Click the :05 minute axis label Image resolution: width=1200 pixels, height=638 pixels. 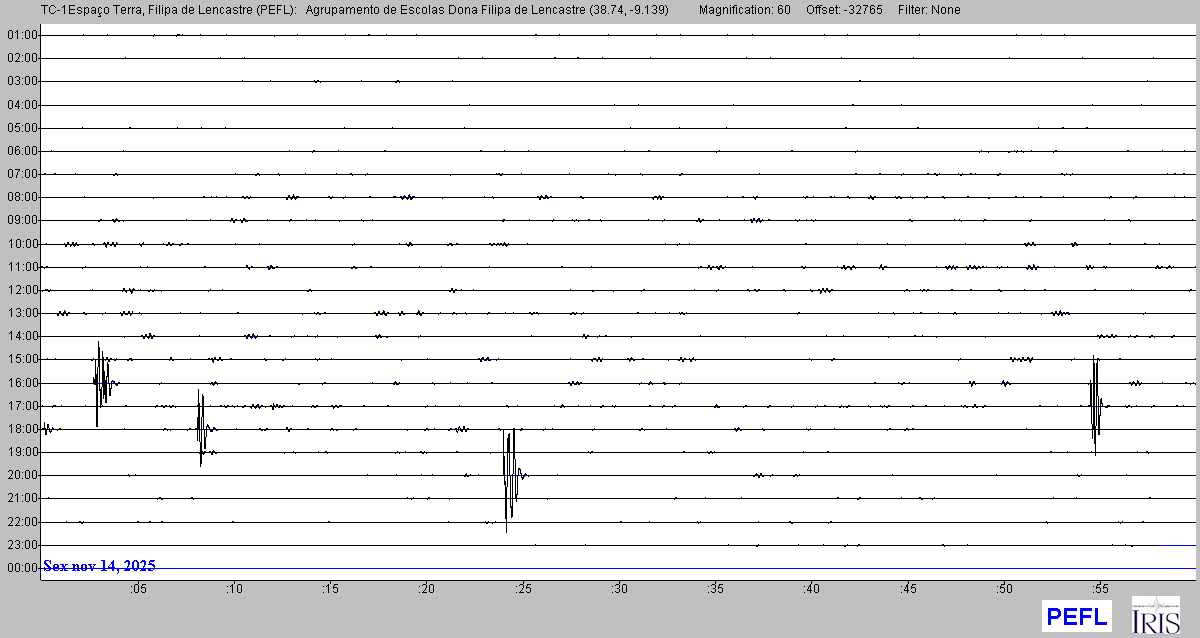tap(138, 589)
